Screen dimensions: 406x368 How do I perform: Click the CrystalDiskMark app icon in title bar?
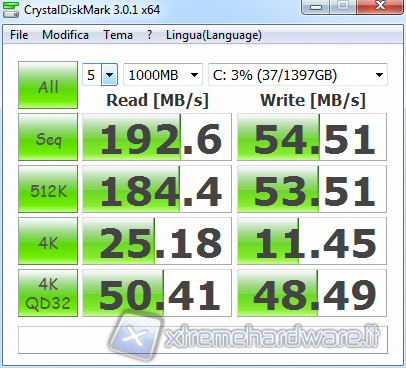click(11, 9)
